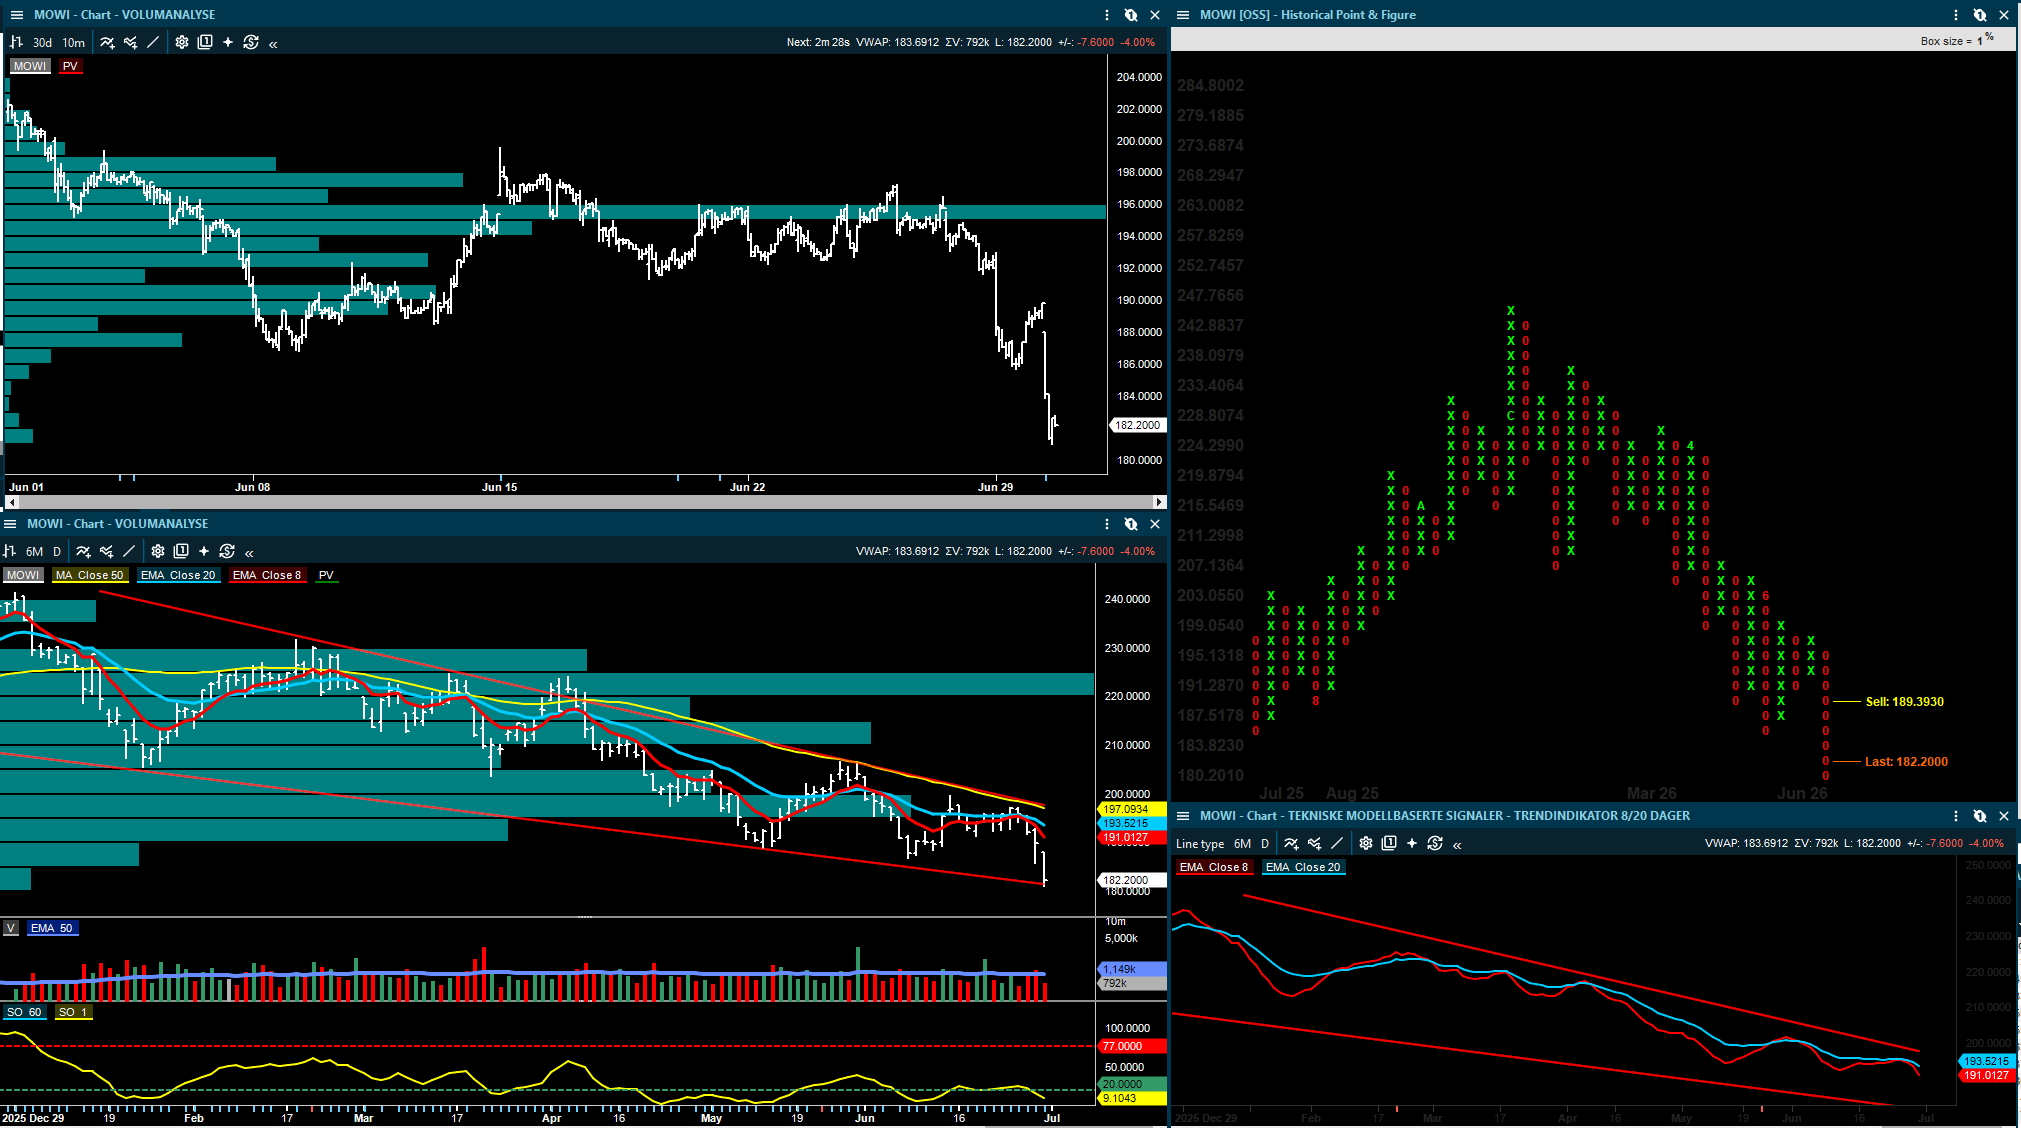Viewport: 2021px width, 1128px height.
Task: Activate crosshair tool in 30d chart toolbar
Action: 228,42
